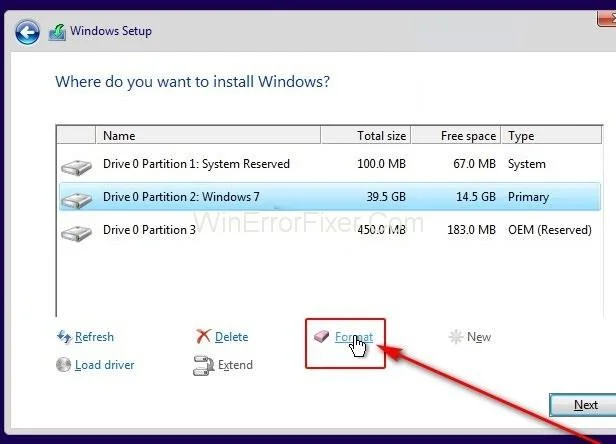
Task: Open the Load driver link
Action: (104, 365)
